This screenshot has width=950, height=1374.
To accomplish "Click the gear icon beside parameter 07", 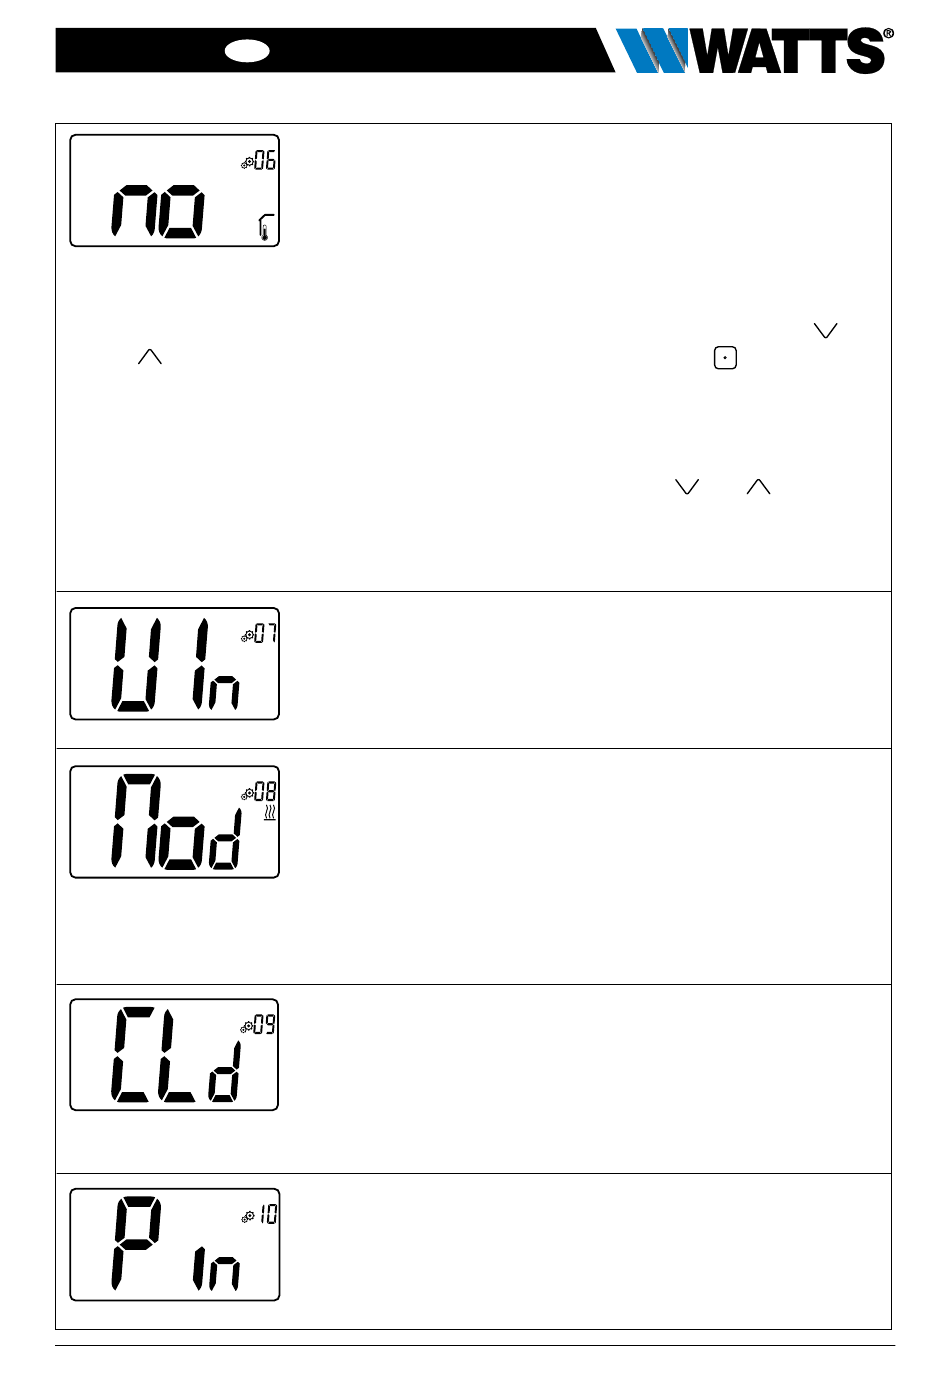I will 247,635.
